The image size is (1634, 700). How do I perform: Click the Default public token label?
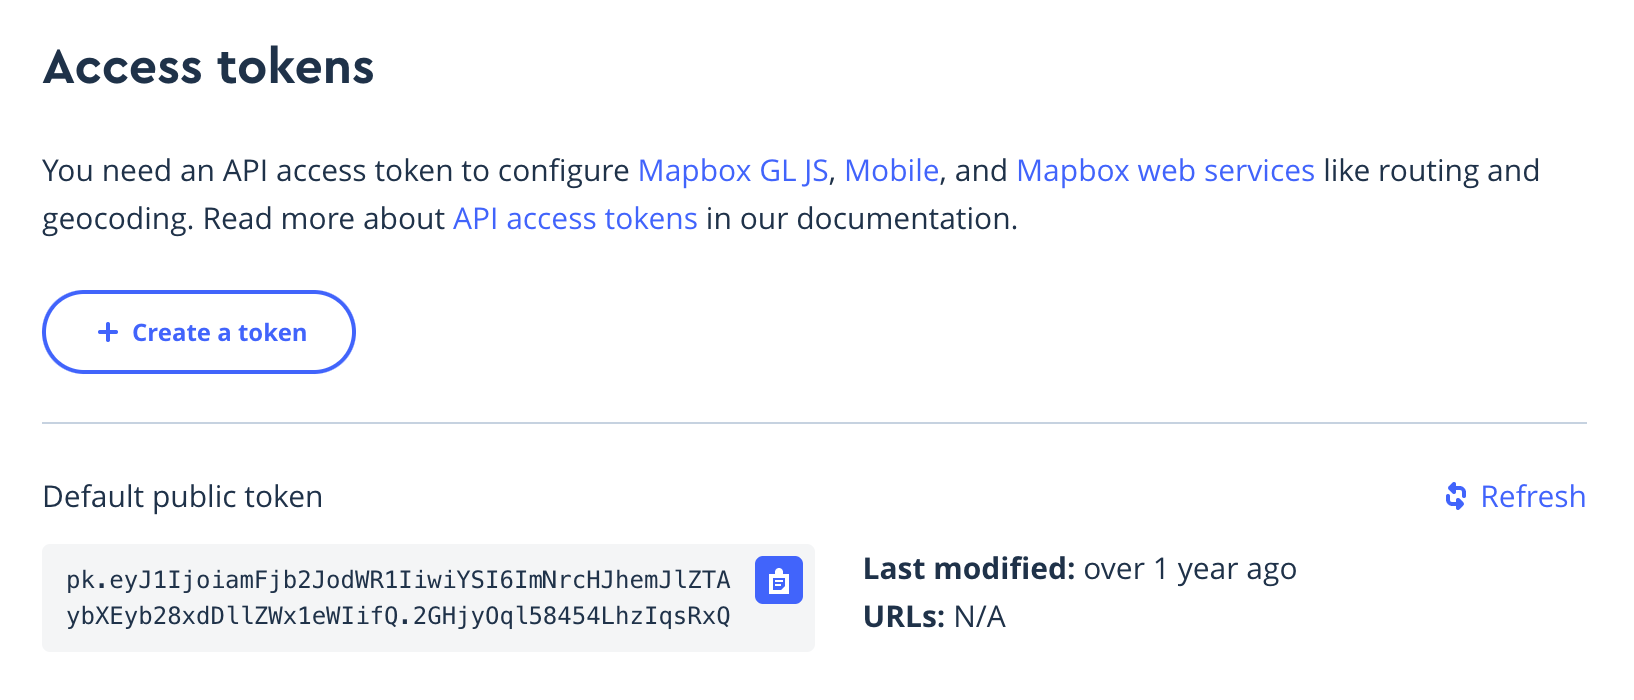click(181, 496)
